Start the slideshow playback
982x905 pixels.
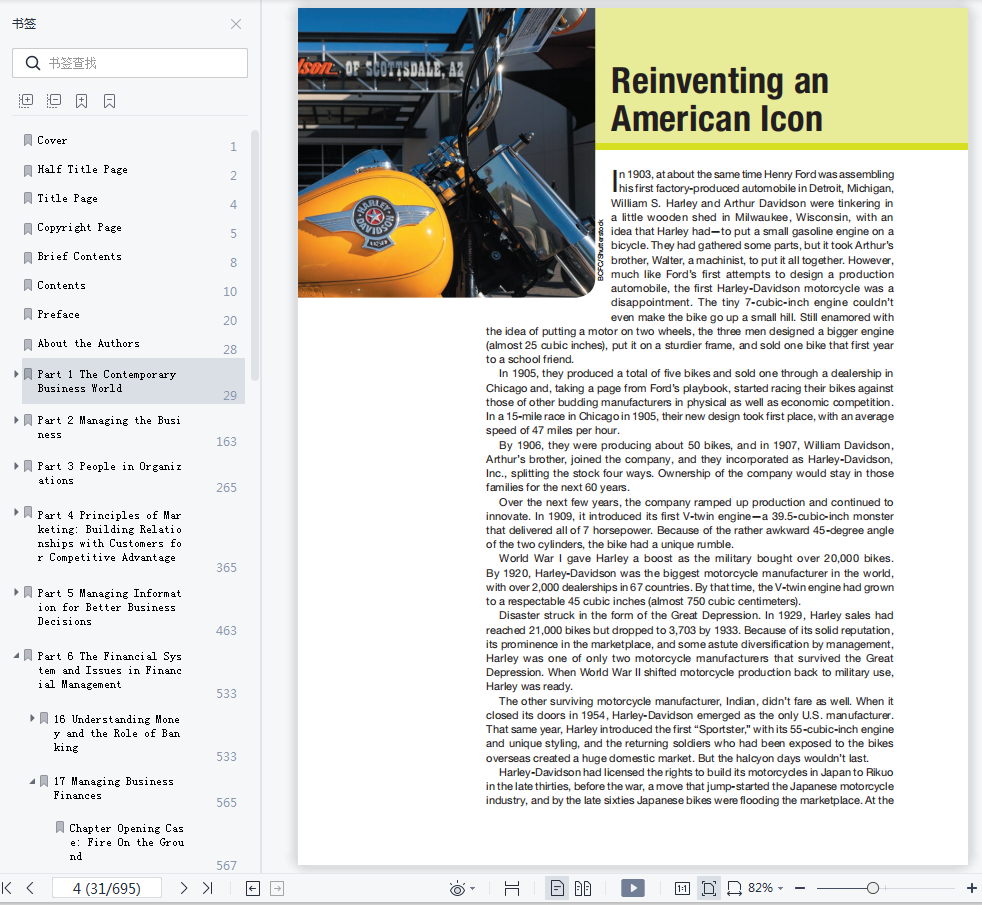633,888
